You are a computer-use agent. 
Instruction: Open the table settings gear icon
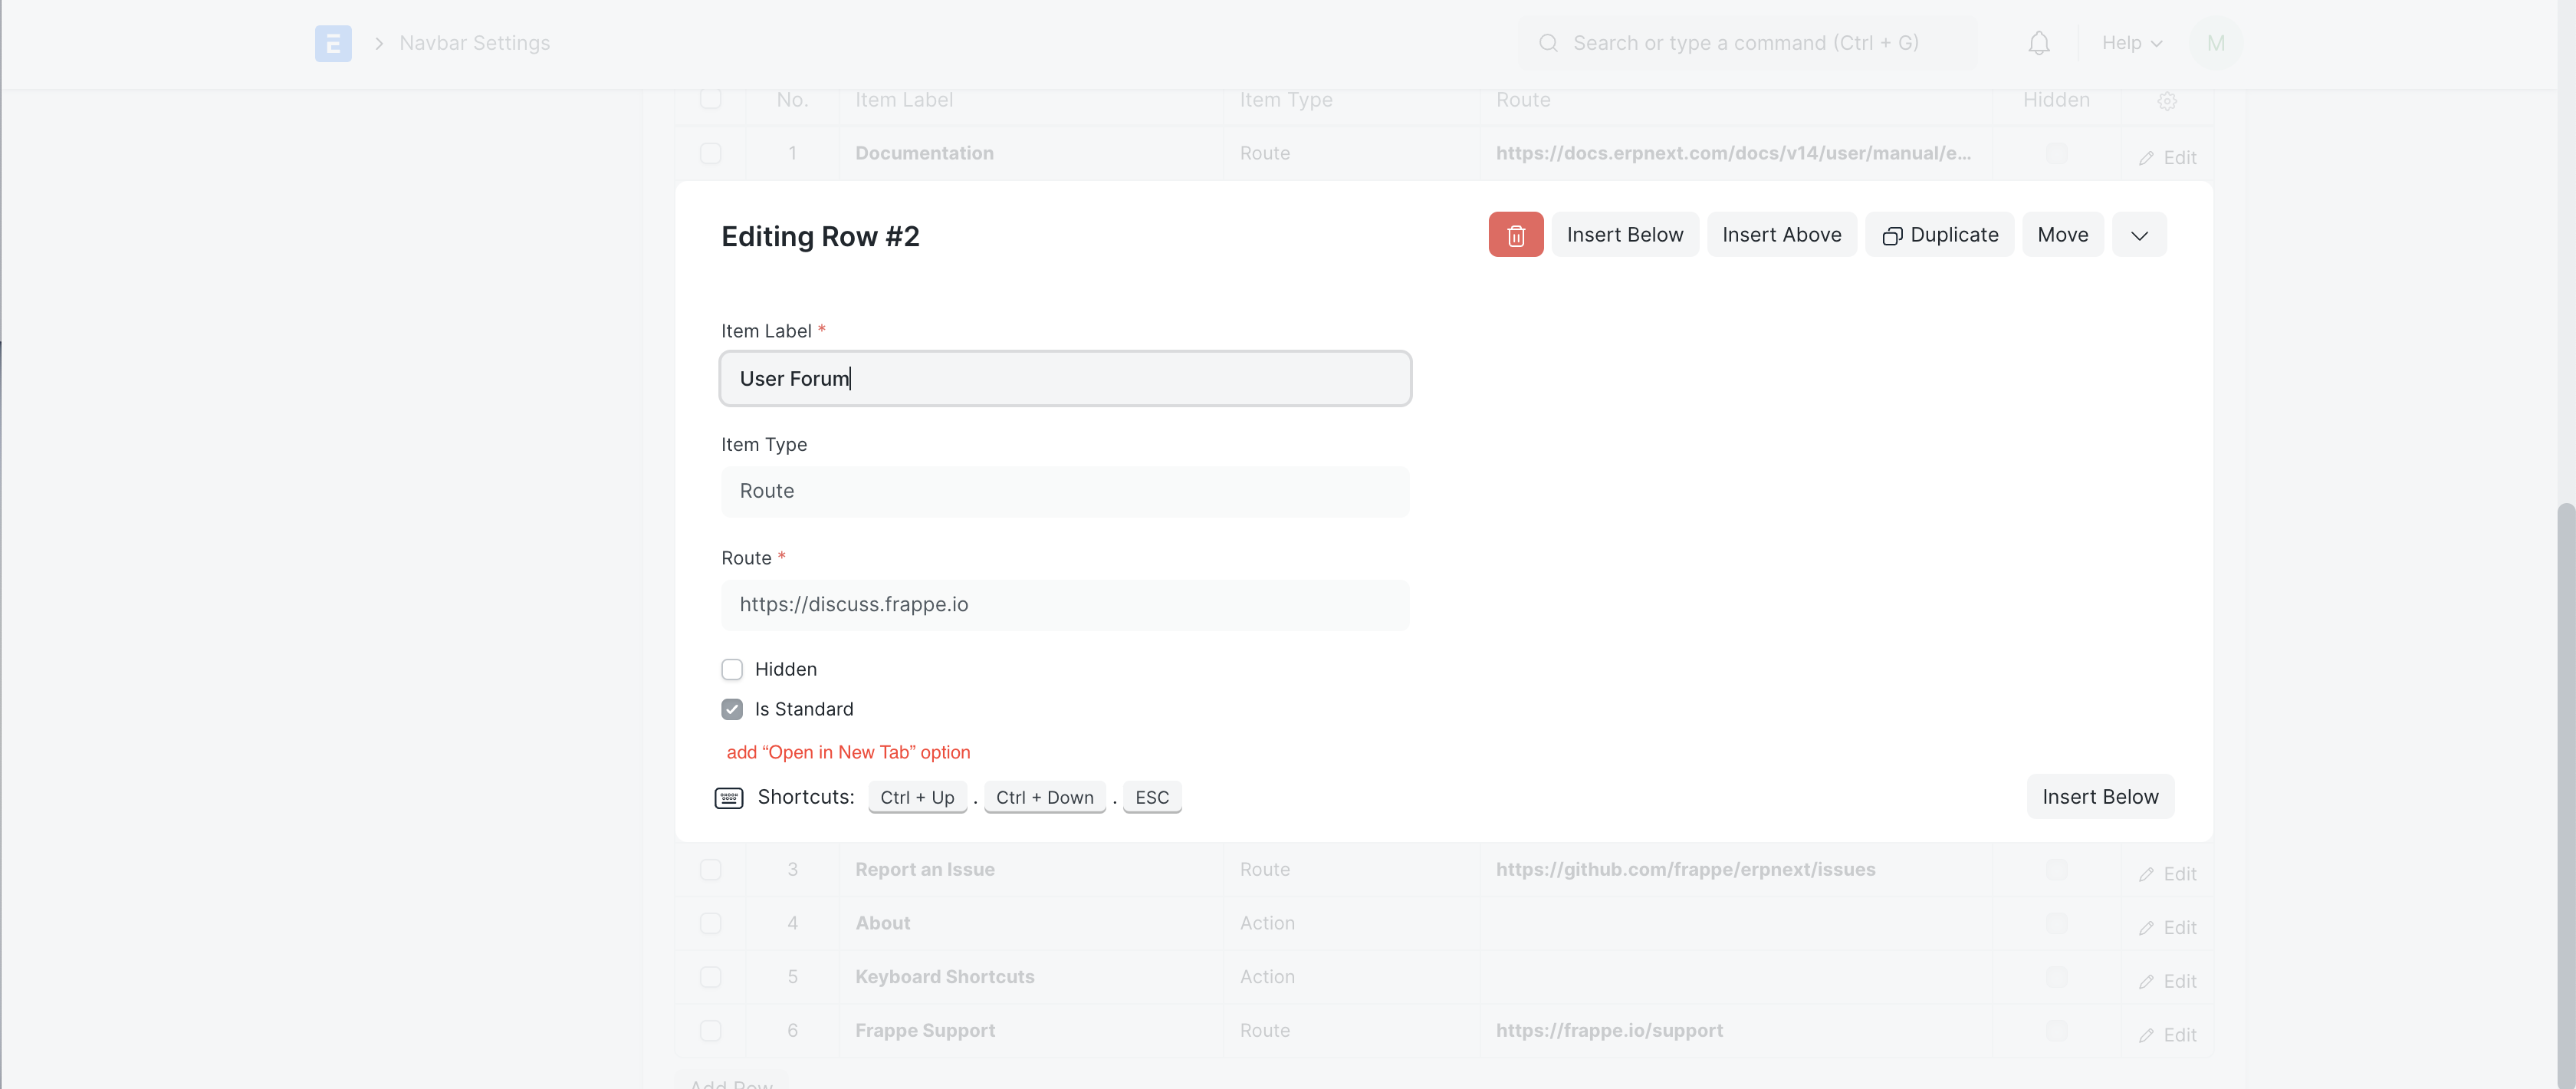tap(2166, 100)
